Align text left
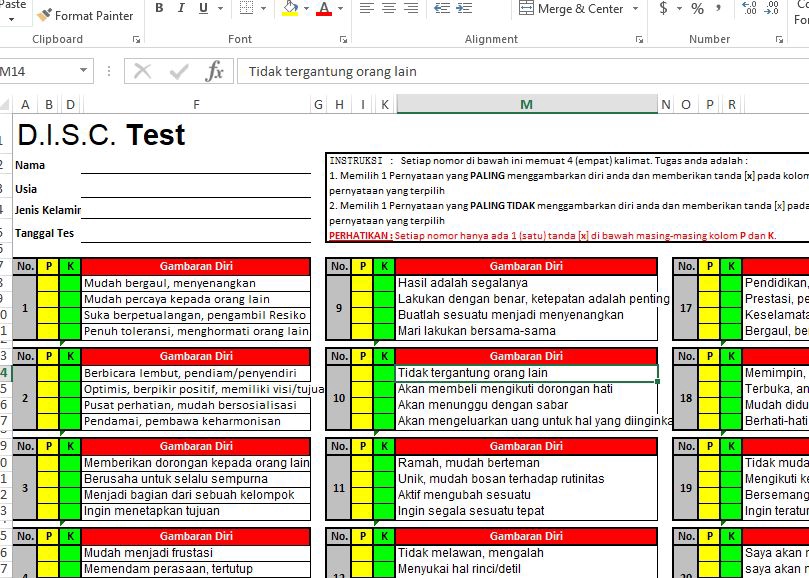Image resolution: width=809 pixels, height=578 pixels. pos(367,8)
